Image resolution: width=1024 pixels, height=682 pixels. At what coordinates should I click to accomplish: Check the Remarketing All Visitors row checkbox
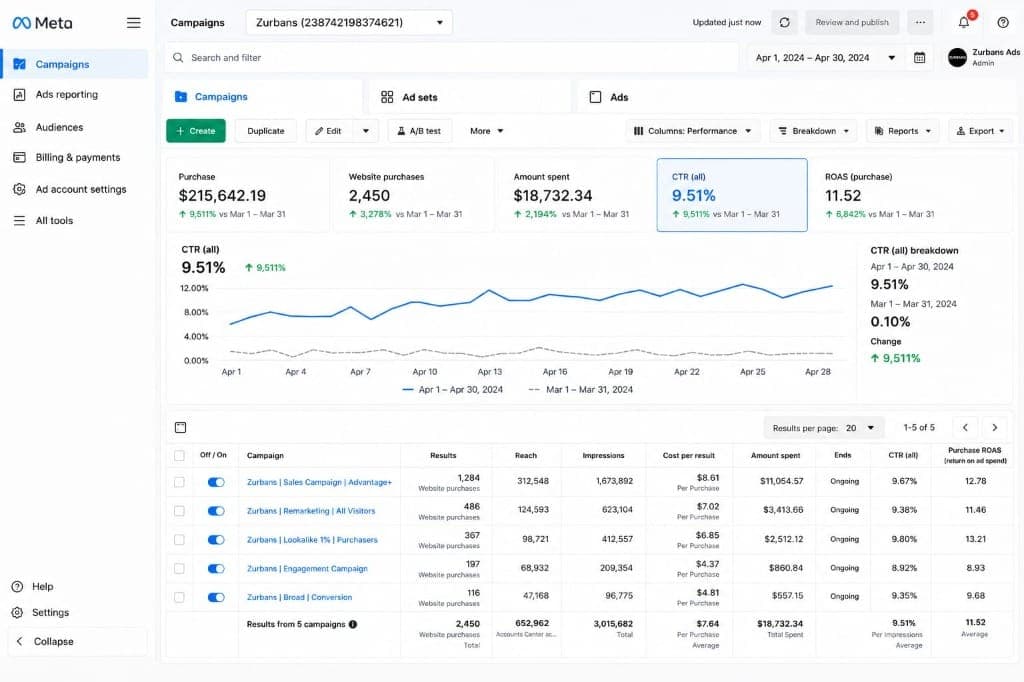(179, 511)
